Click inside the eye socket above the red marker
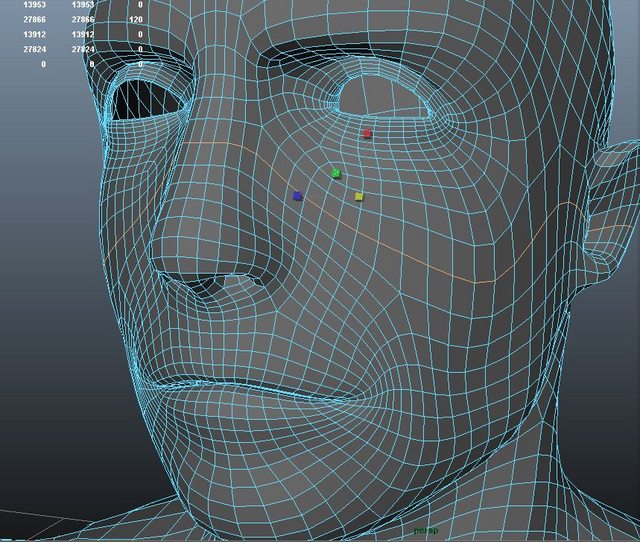 (x=383, y=97)
